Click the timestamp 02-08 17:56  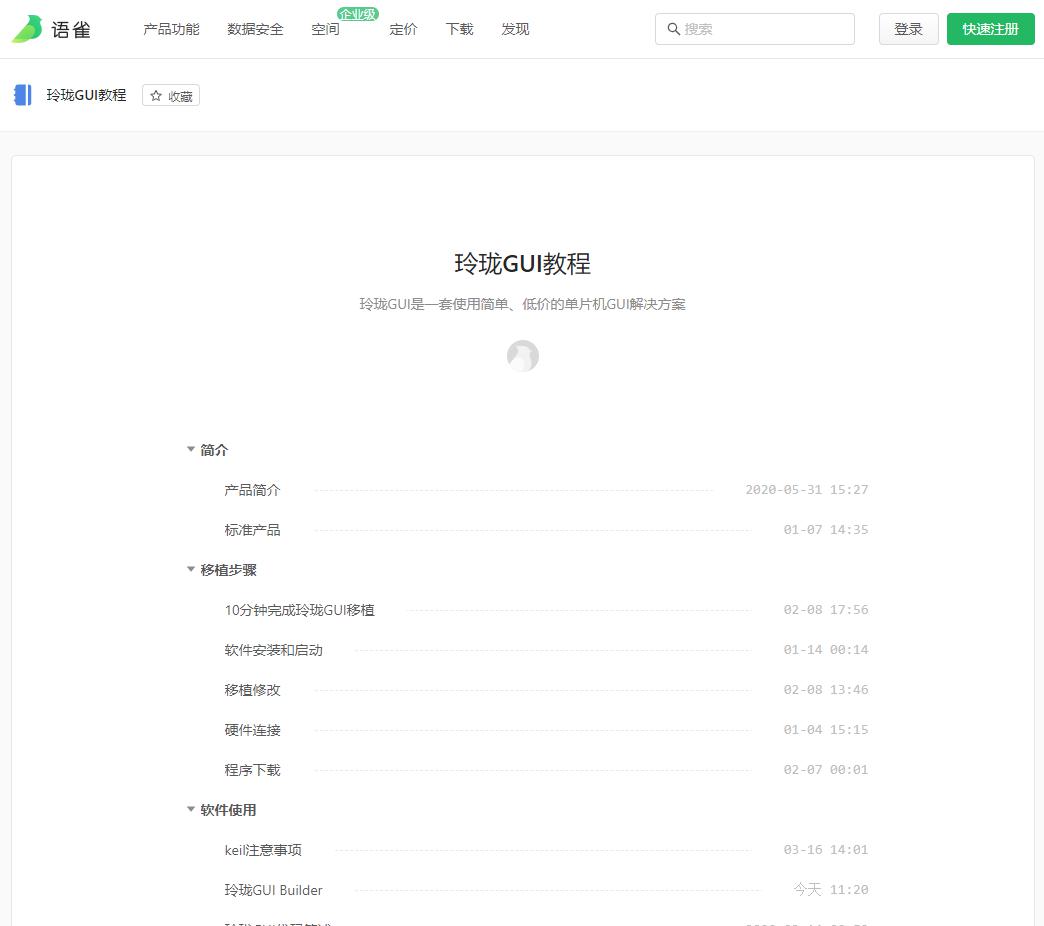826,610
